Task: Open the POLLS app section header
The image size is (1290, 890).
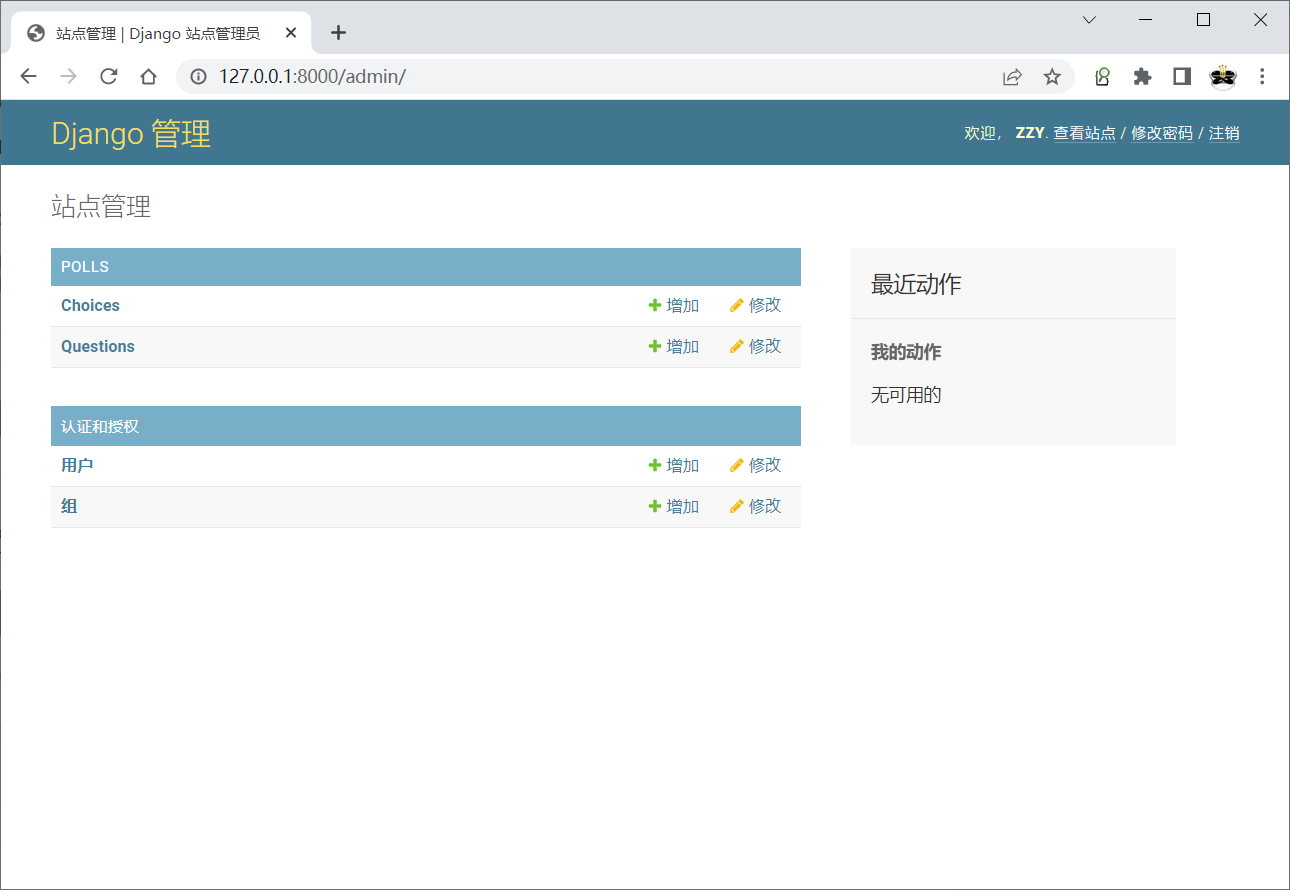Action: tap(85, 267)
